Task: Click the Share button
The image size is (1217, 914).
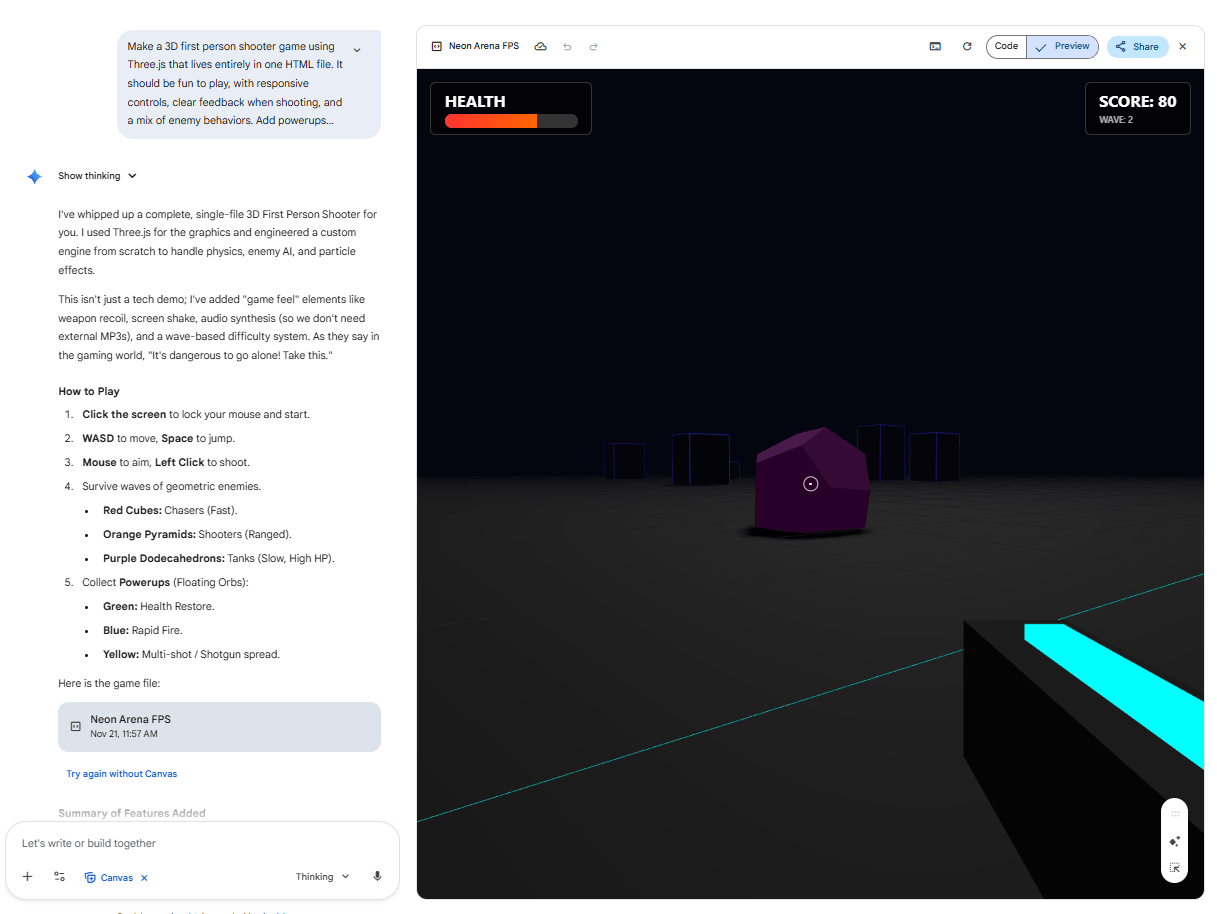Action: [1137, 46]
